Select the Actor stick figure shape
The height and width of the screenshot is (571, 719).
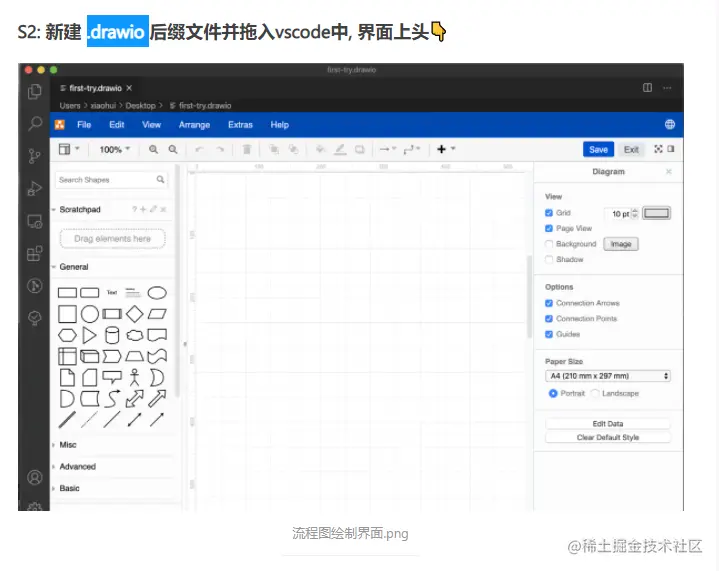click(134, 377)
